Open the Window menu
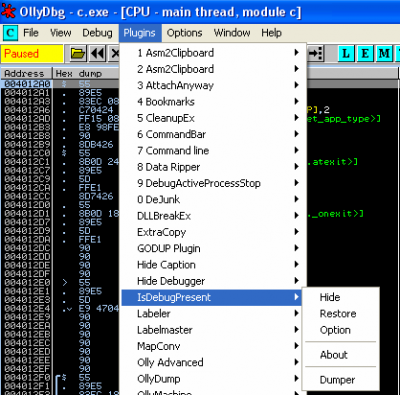400x395 pixels. [x=232, y=33]
